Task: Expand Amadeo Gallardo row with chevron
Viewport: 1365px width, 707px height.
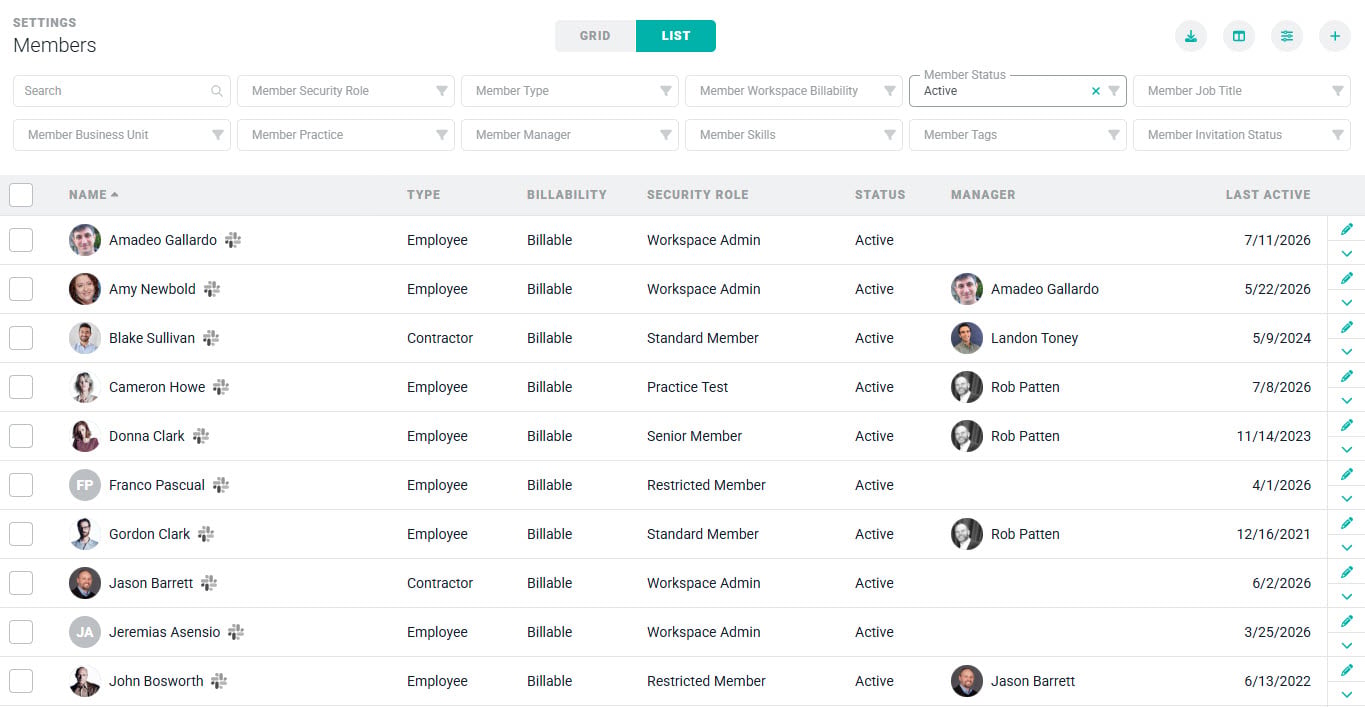Action: pyautogui.click(x=1347, y=254)
